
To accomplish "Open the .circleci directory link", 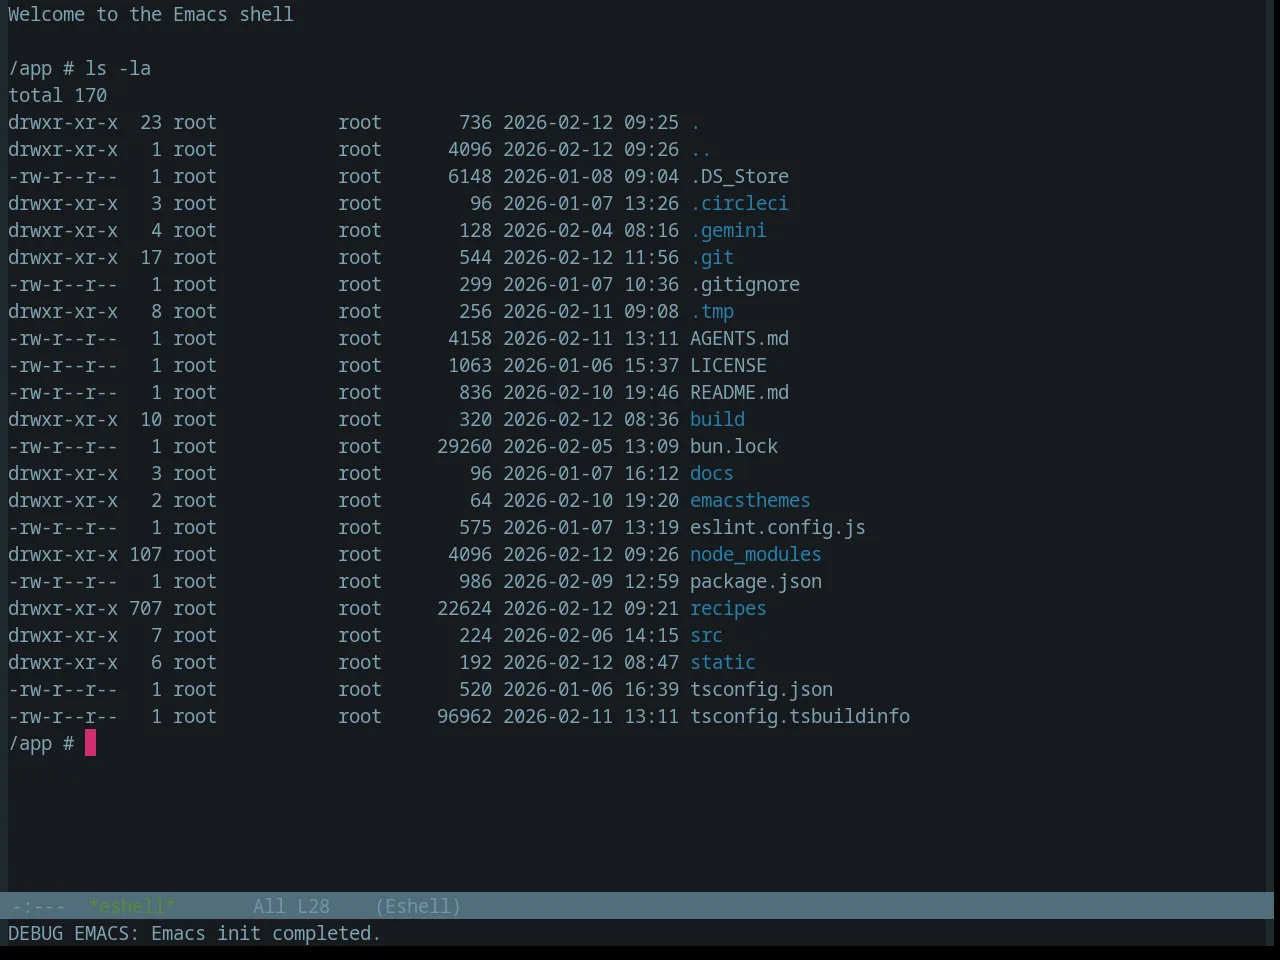I will coord(739,203).
